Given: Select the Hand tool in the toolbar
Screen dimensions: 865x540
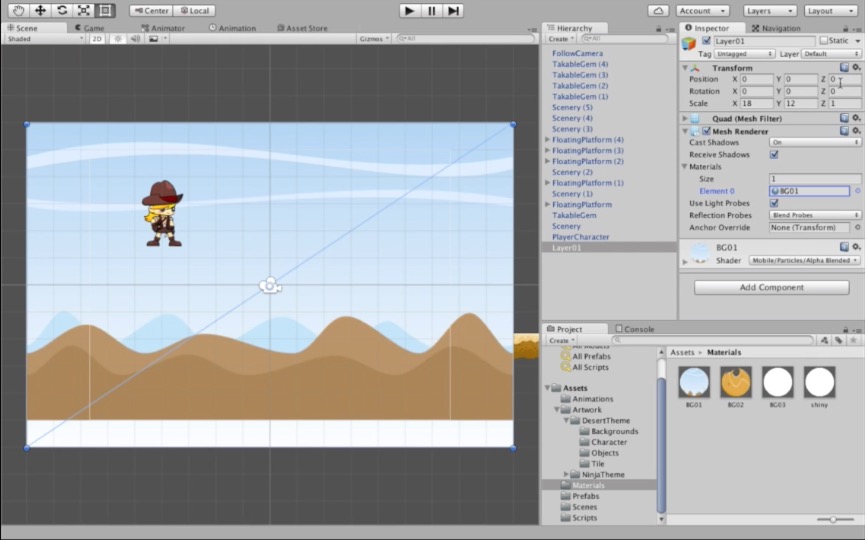Looking at the screenshot, I should (18, 10).
